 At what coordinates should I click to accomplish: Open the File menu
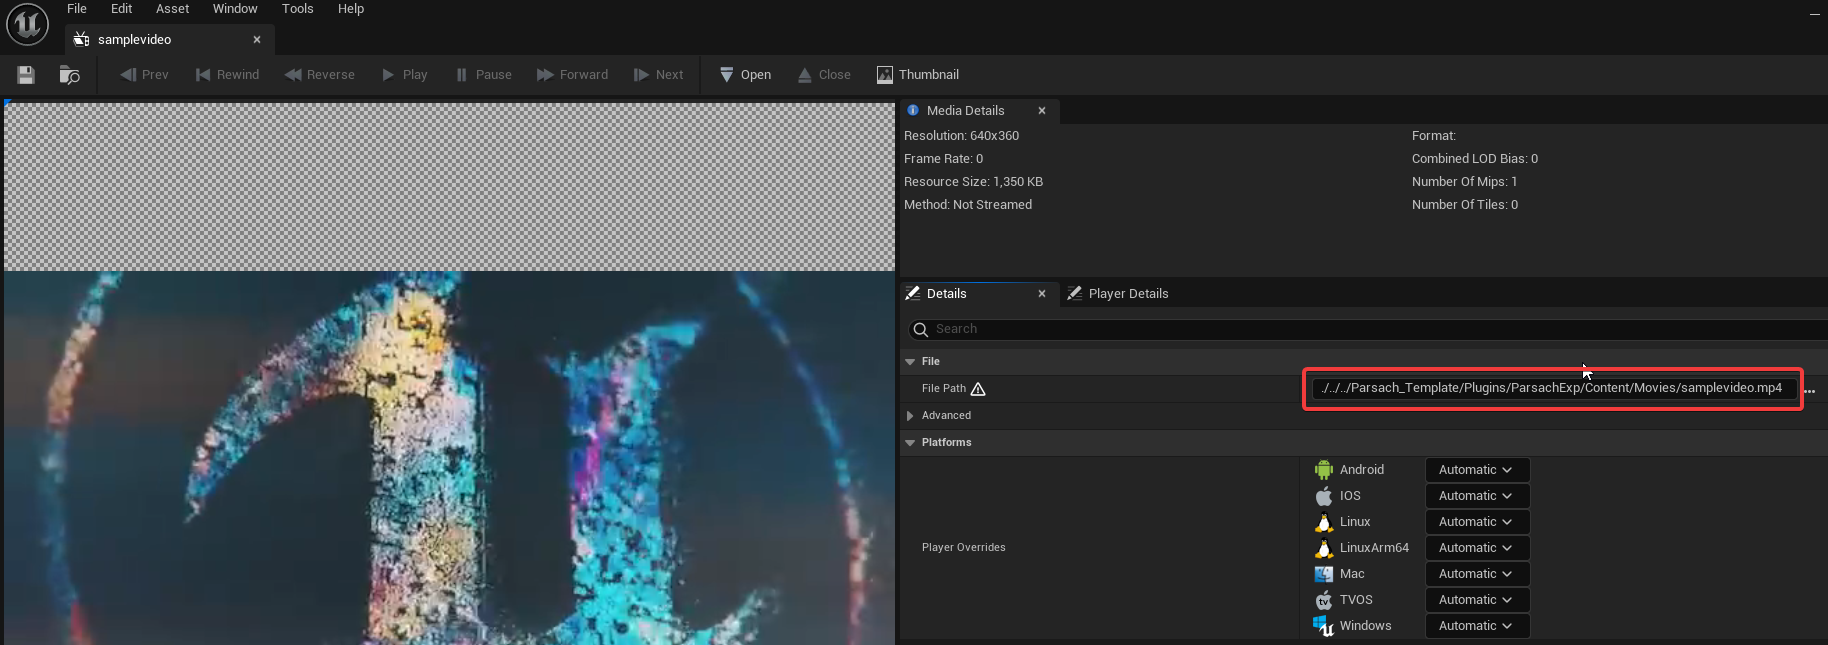point(77,9)
